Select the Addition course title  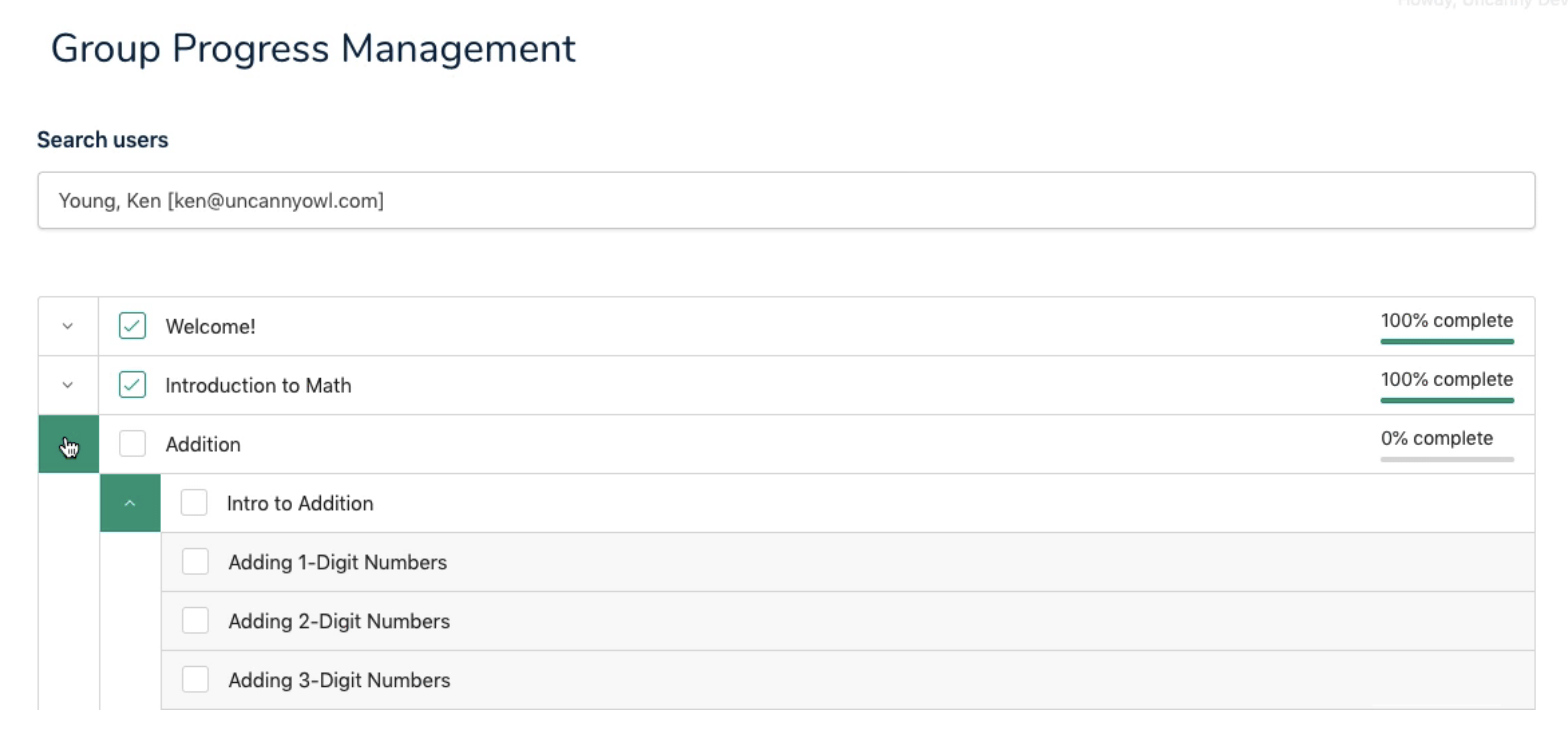(x=203, y=445)
